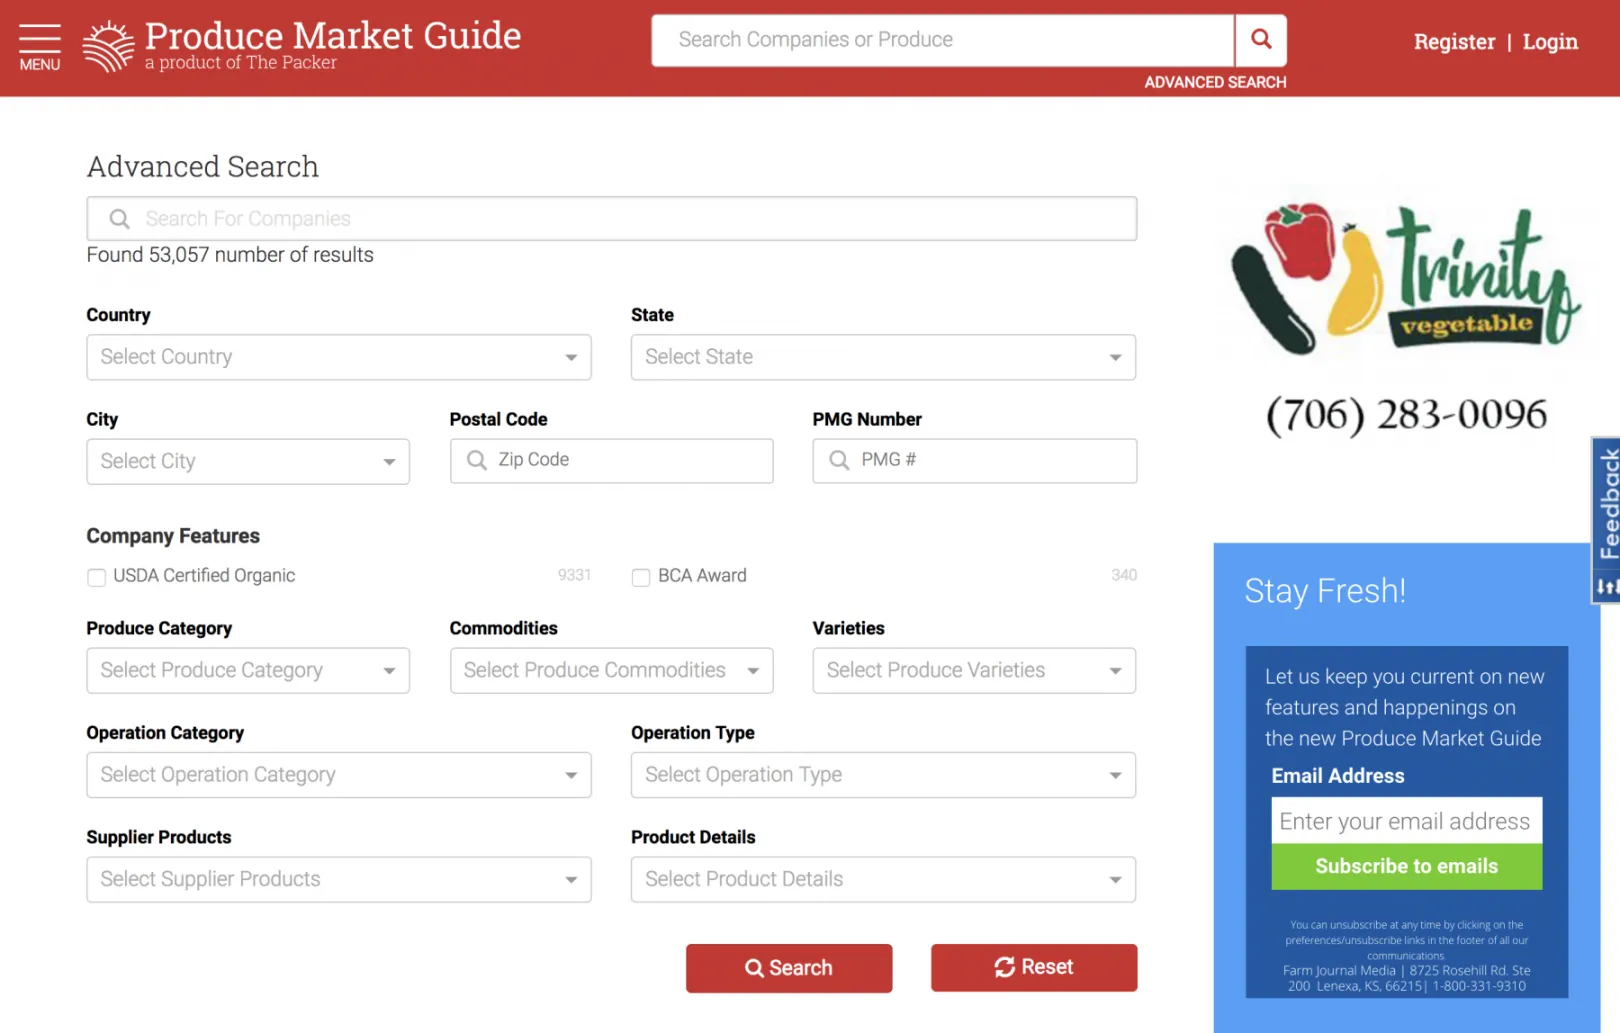The width and height of the screenshot is (1620, 1033).
Task: Click the Subscribe to emails button
Action: [1406, 866]
